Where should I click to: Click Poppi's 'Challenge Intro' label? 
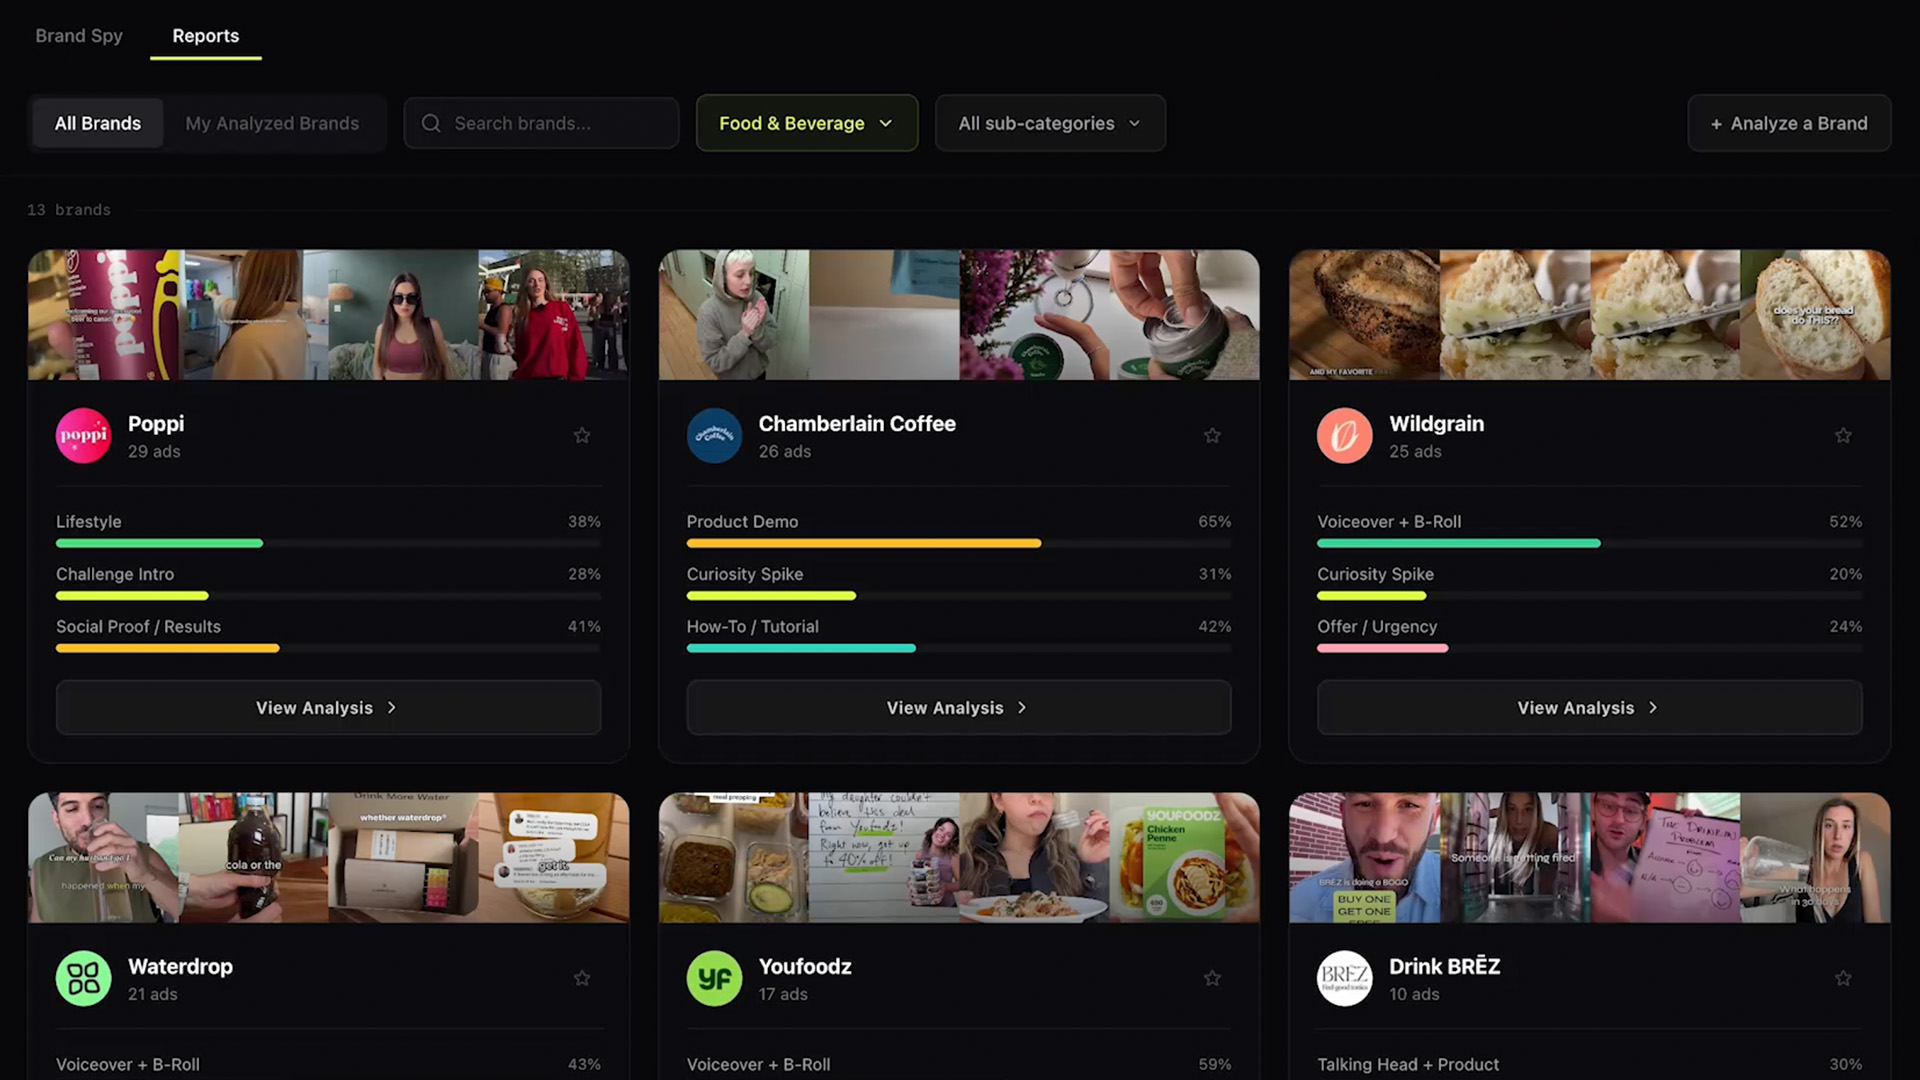coord(115,574)
